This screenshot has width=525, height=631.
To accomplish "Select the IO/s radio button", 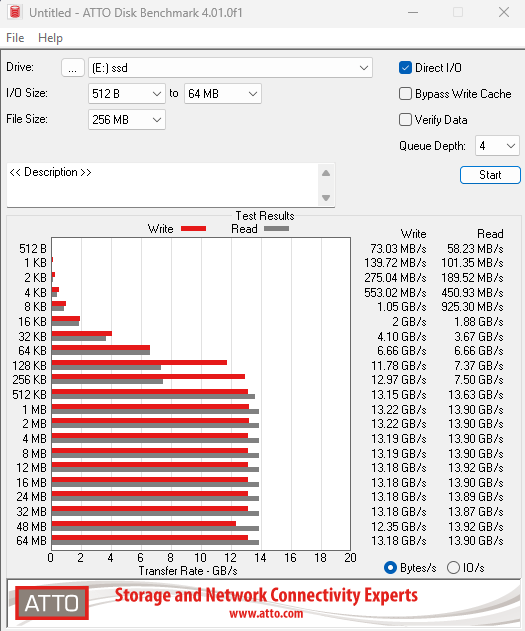I will click(x=453, y=568).
